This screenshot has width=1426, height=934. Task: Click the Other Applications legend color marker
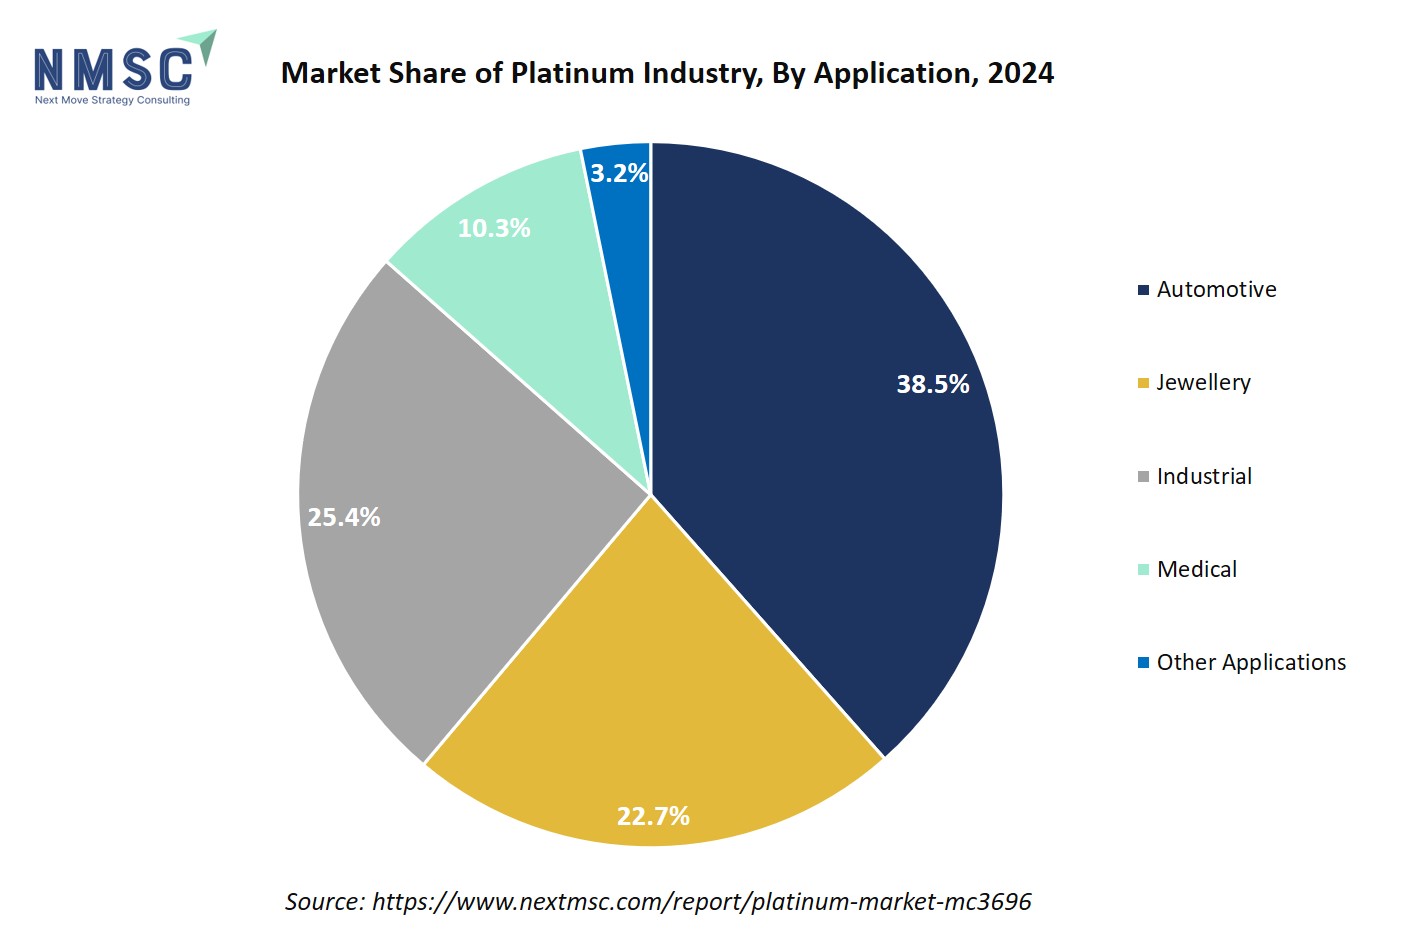click(1143, 663)
